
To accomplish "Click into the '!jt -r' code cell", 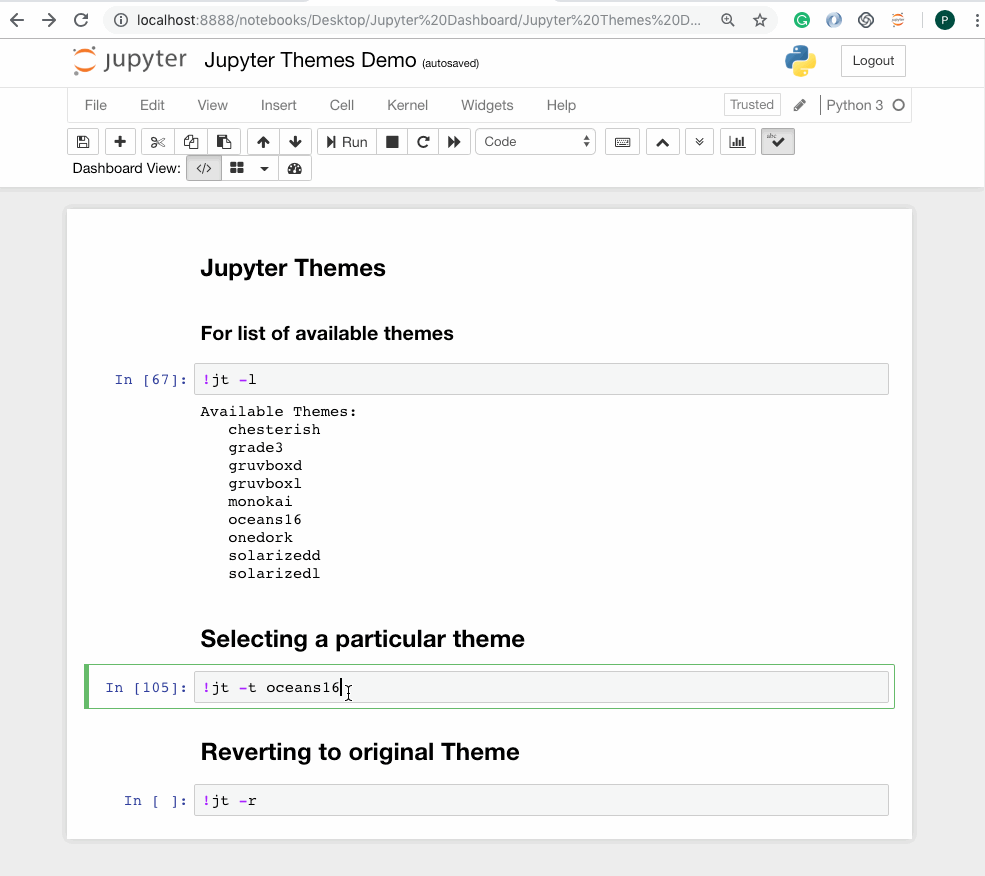I will click(x=540, y=800).
